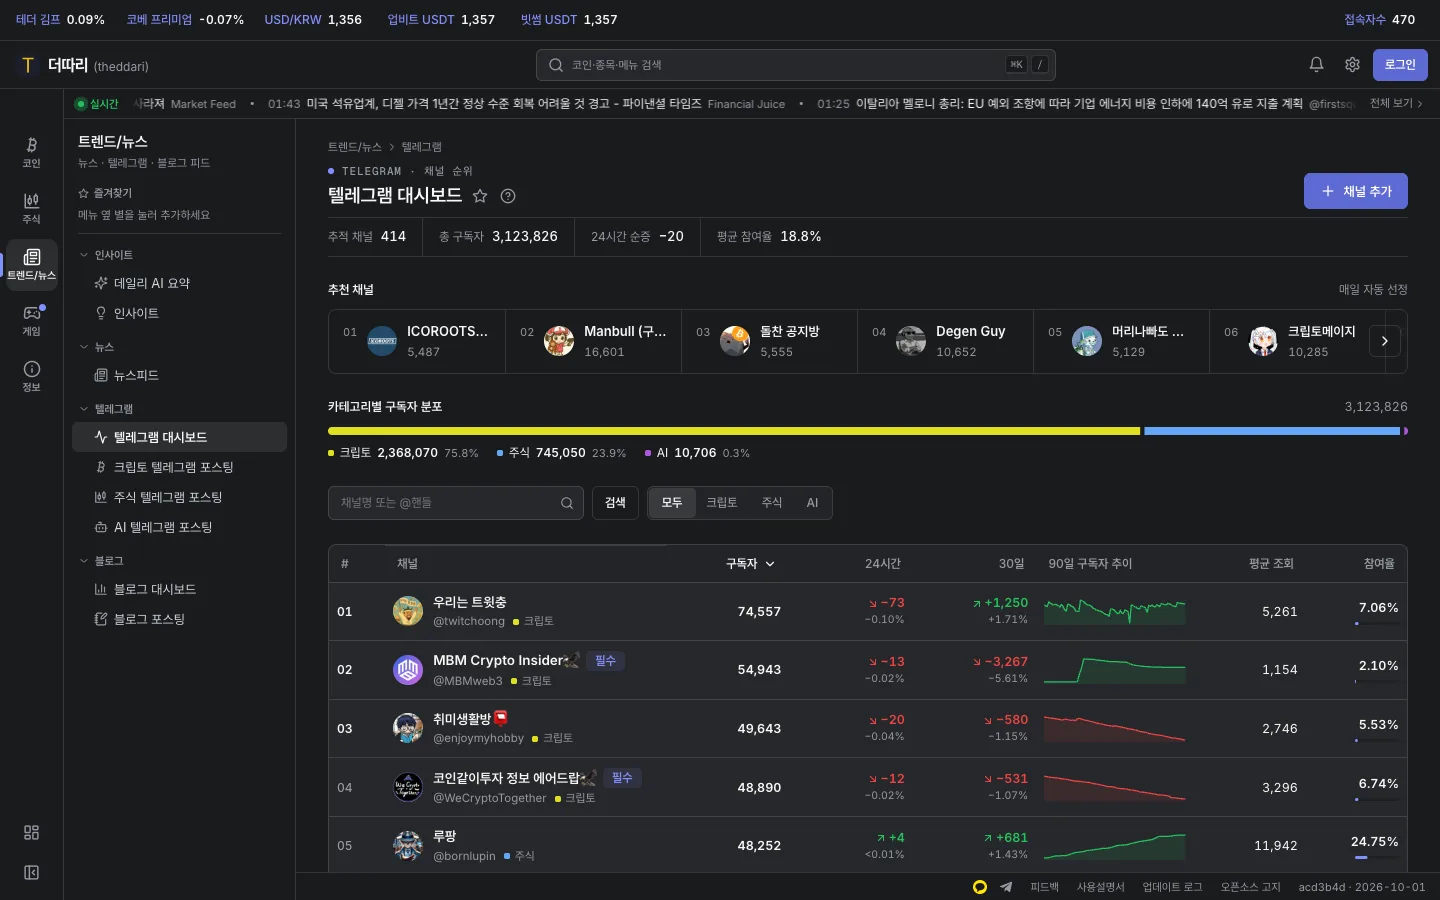
Task: Expand the news ticker via 전체 보기
Action: [1396, 104]
